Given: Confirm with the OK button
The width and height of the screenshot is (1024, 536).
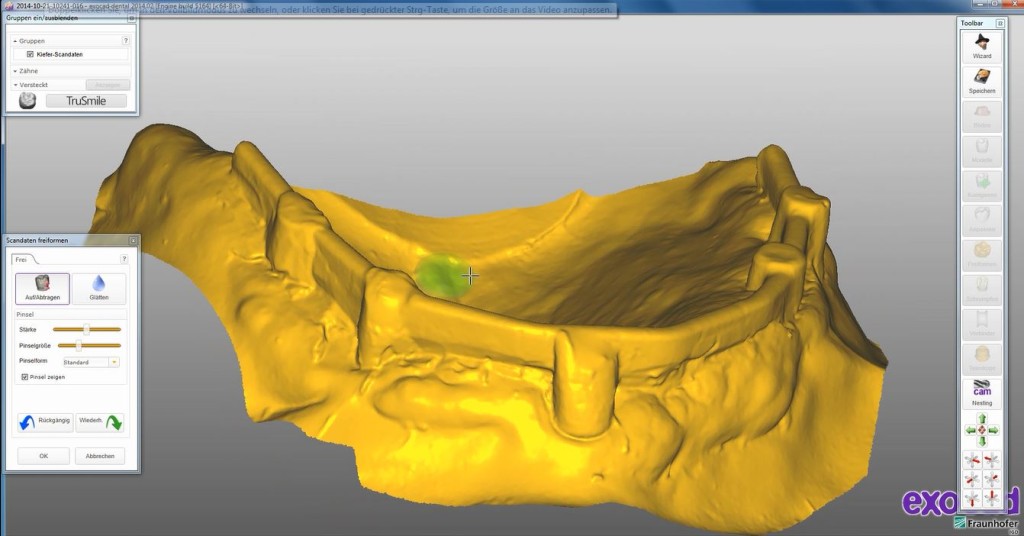Looking at the screenshot, I should 43,456.
